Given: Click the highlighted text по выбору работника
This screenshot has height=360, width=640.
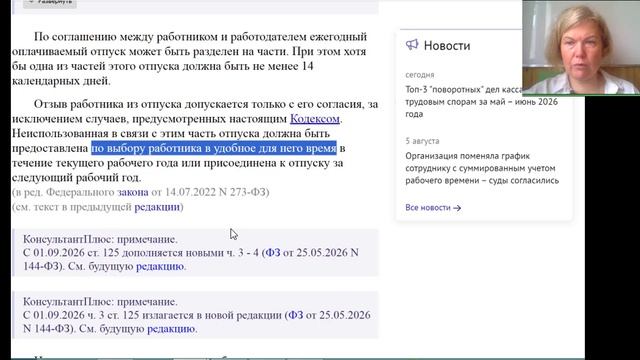Looking at the screenshot, I should [x=213, y=148].
